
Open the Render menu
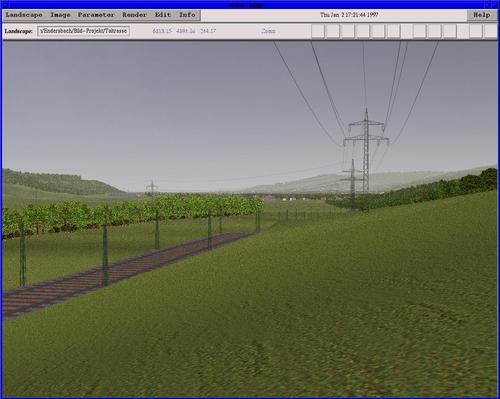click(134, 15)
